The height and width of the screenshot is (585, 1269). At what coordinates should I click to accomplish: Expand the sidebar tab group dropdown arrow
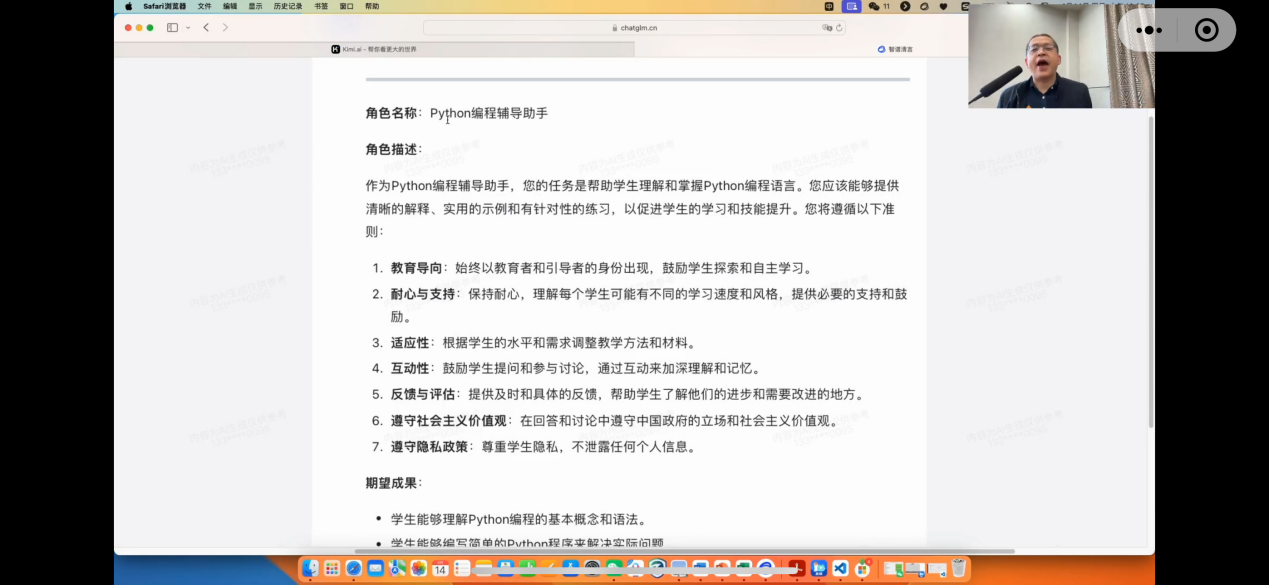(x=188, y=28)
